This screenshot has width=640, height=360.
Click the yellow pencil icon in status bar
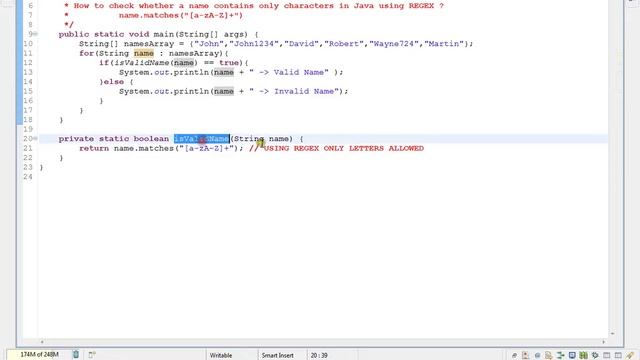(630, 355)
